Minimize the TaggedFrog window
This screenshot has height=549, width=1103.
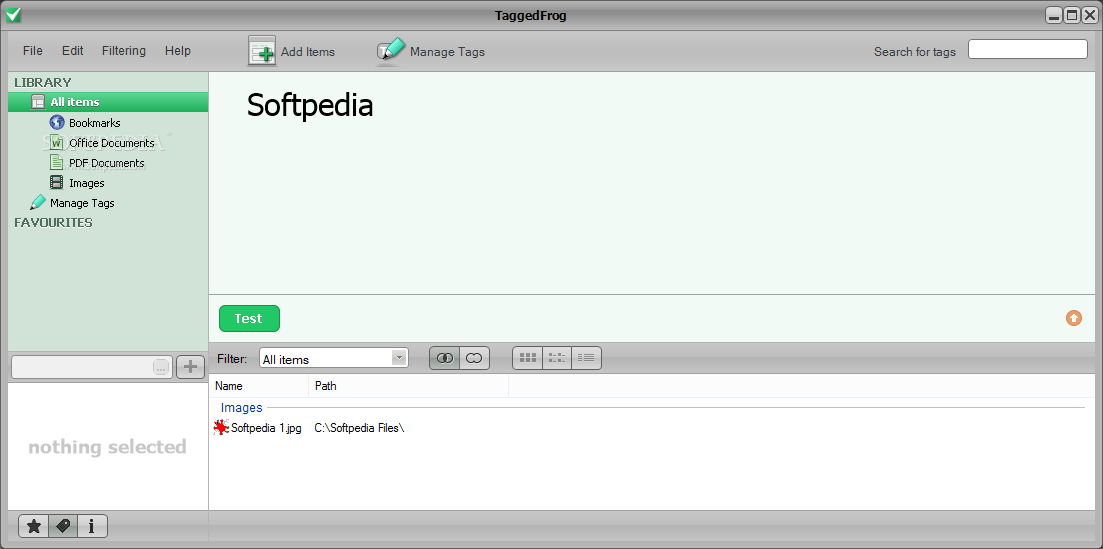1054,15
